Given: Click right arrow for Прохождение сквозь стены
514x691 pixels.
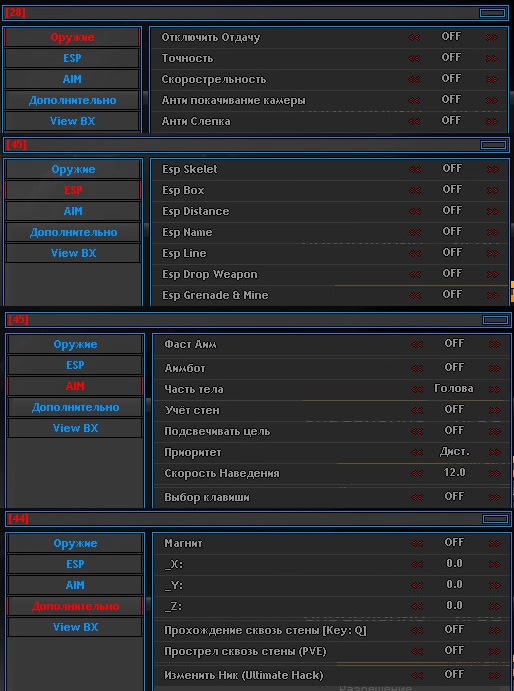Looking at the screenshot, I should pos(494,630).
